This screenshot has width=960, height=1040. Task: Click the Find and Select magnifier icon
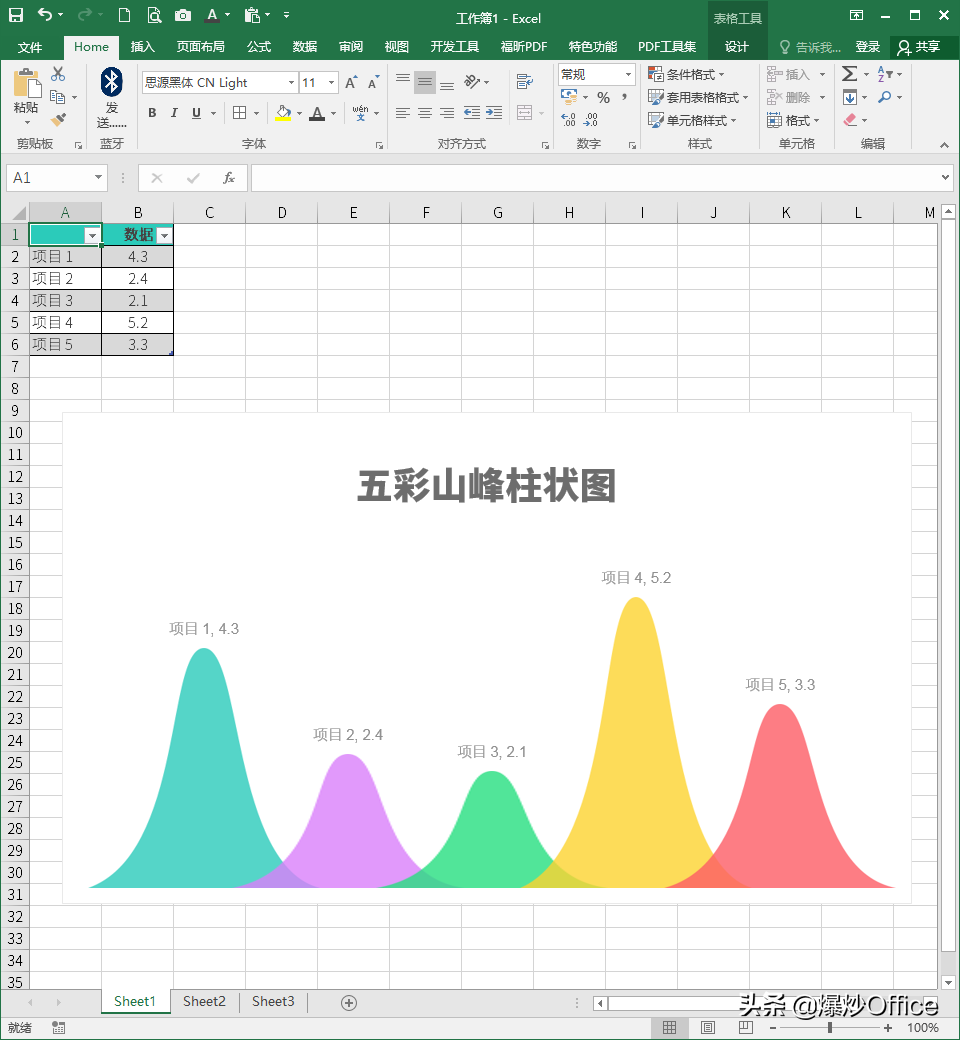[x=884, y=98]
